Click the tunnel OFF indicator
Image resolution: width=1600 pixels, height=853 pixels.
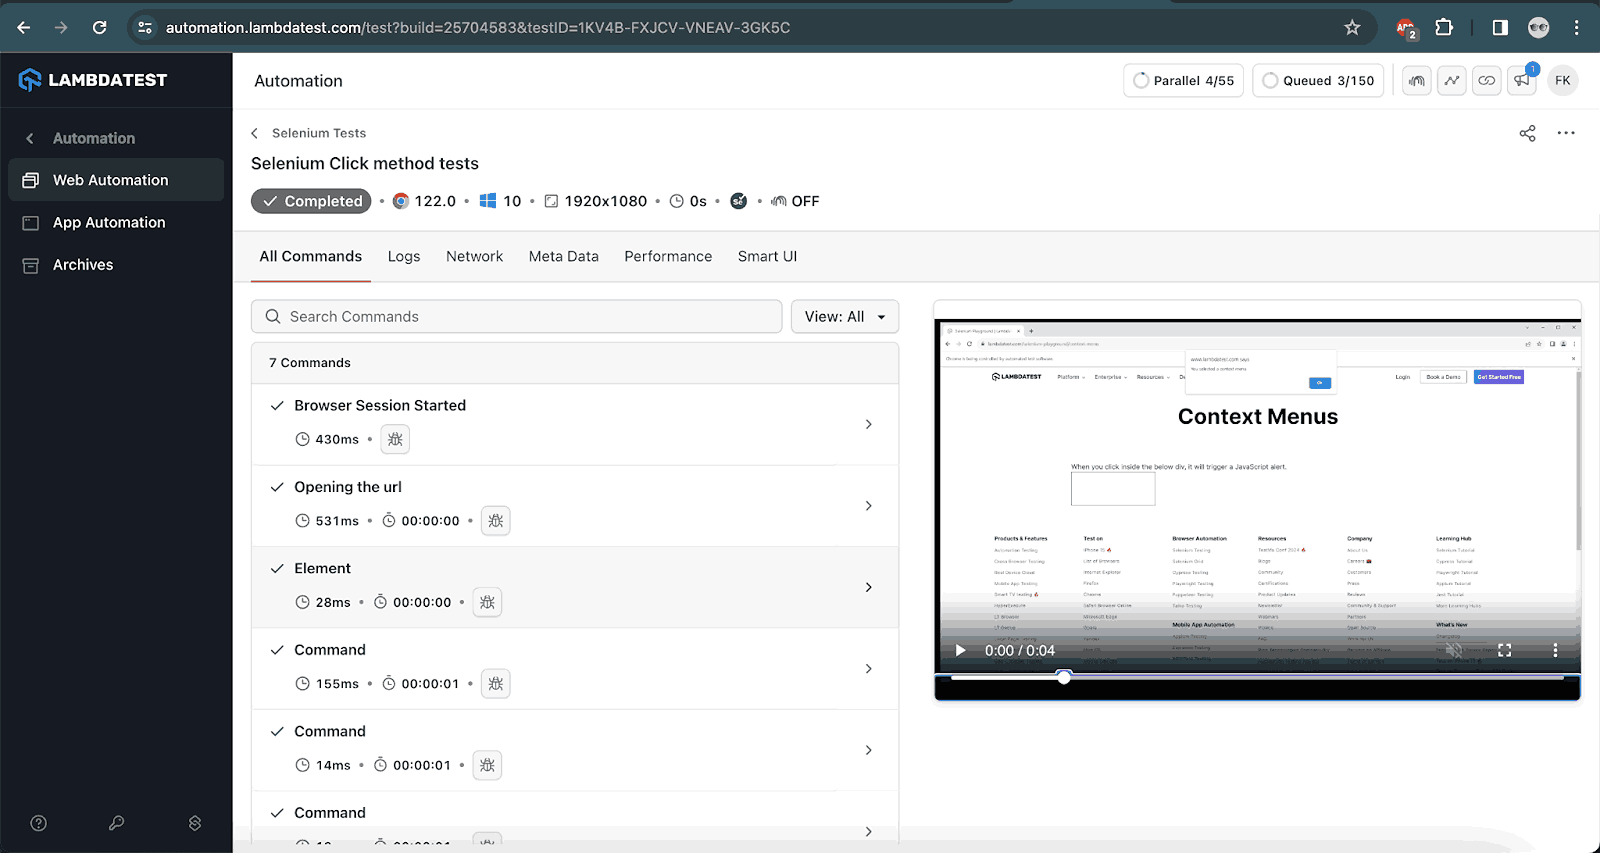[x=795, y=201]
